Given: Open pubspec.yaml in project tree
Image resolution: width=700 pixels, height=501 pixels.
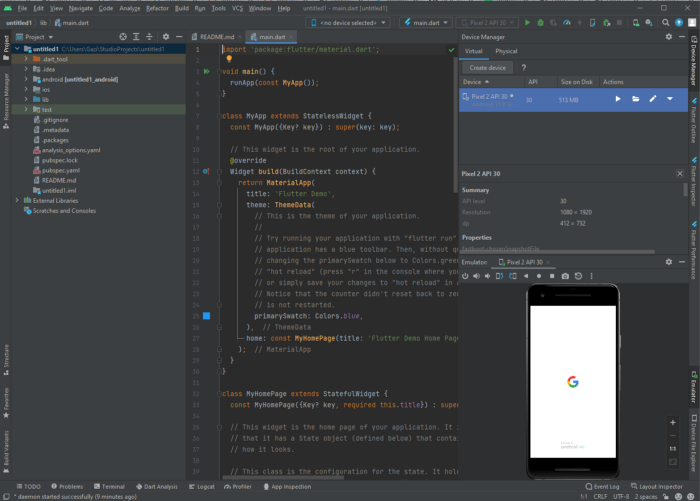Looking at the screenshot, I should tap(61, 171).
